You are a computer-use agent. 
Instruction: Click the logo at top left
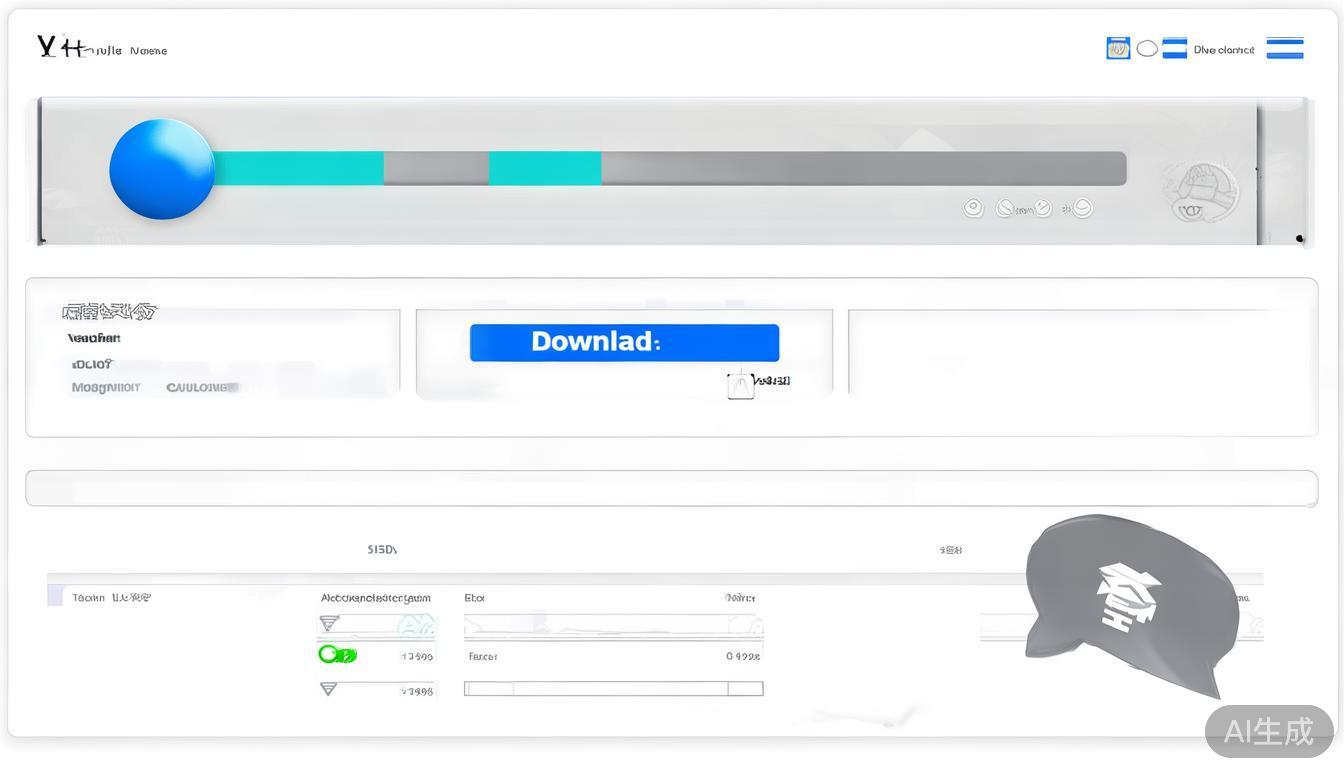tap(60, 47)
